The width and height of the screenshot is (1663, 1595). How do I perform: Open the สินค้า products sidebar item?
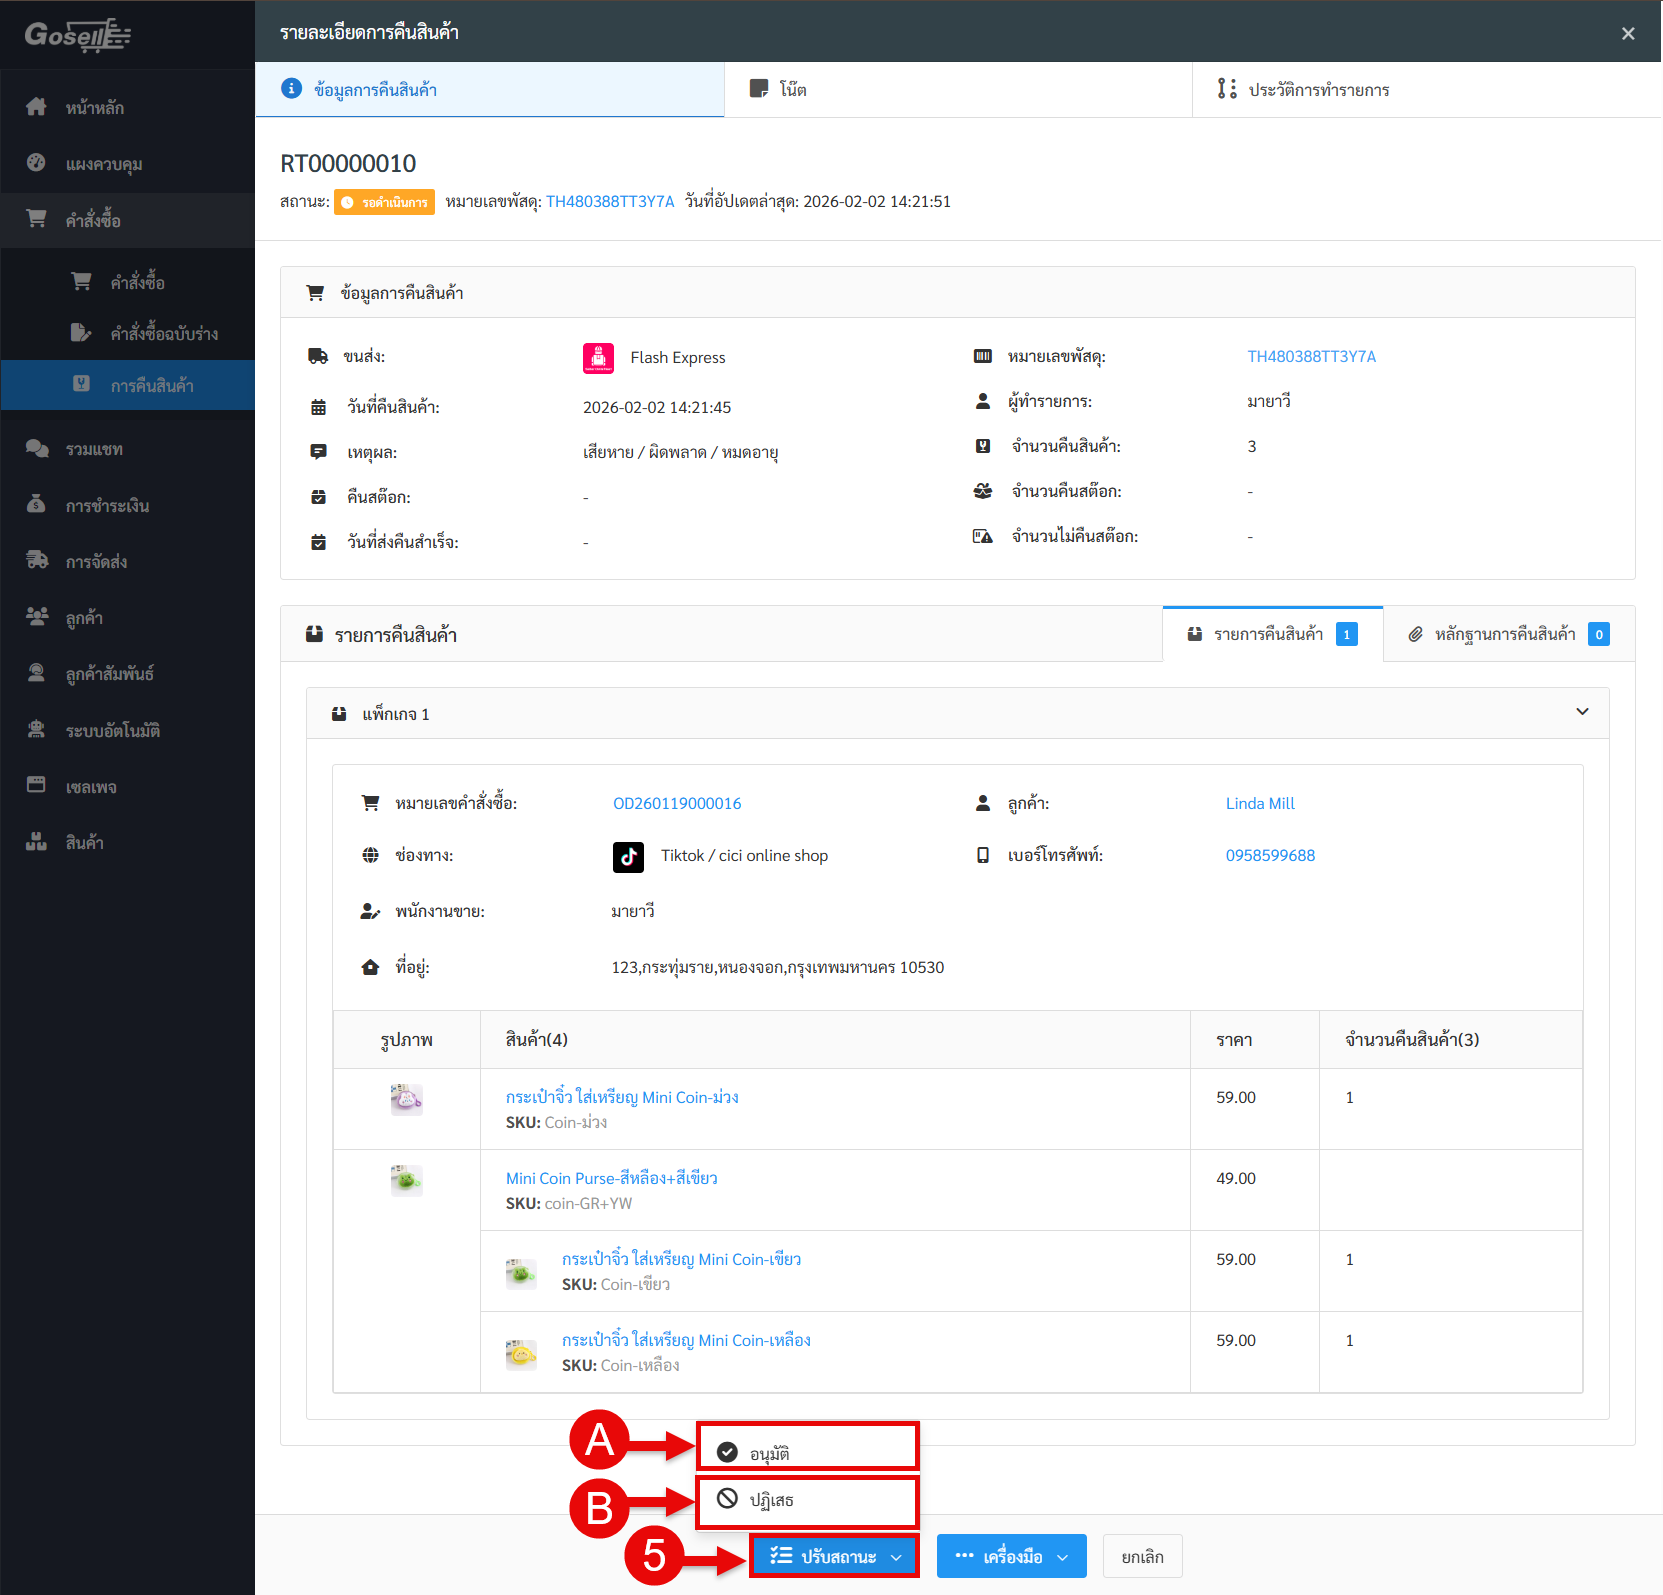click(x=85, y=843)
